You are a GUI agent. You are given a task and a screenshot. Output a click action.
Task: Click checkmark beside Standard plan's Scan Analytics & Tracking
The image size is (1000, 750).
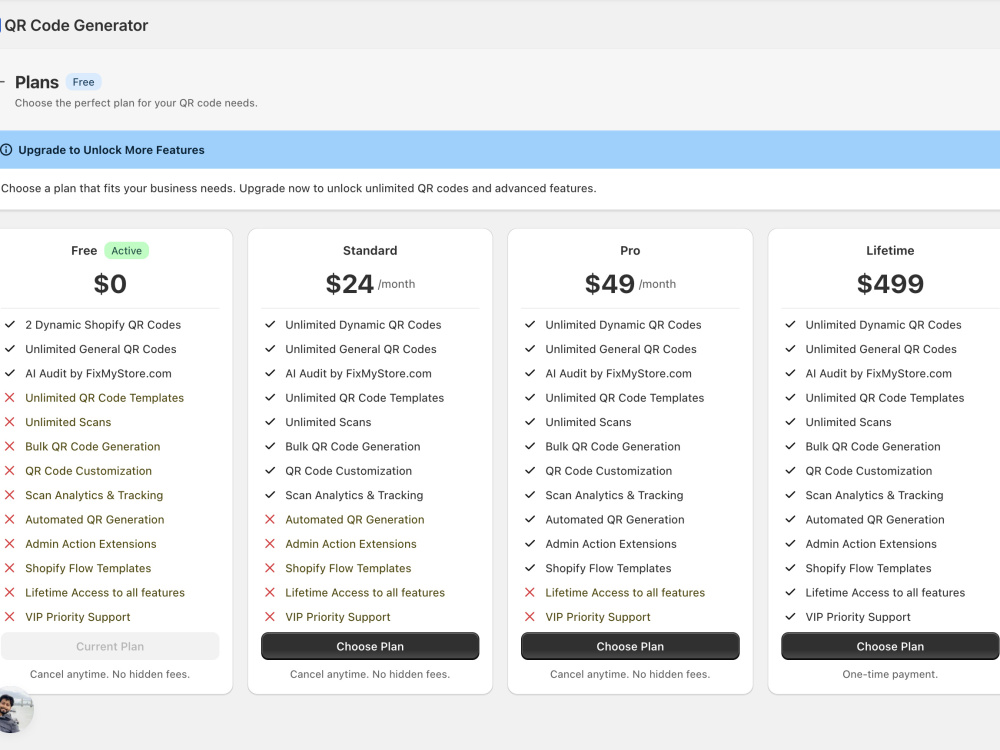pos(270,495)
